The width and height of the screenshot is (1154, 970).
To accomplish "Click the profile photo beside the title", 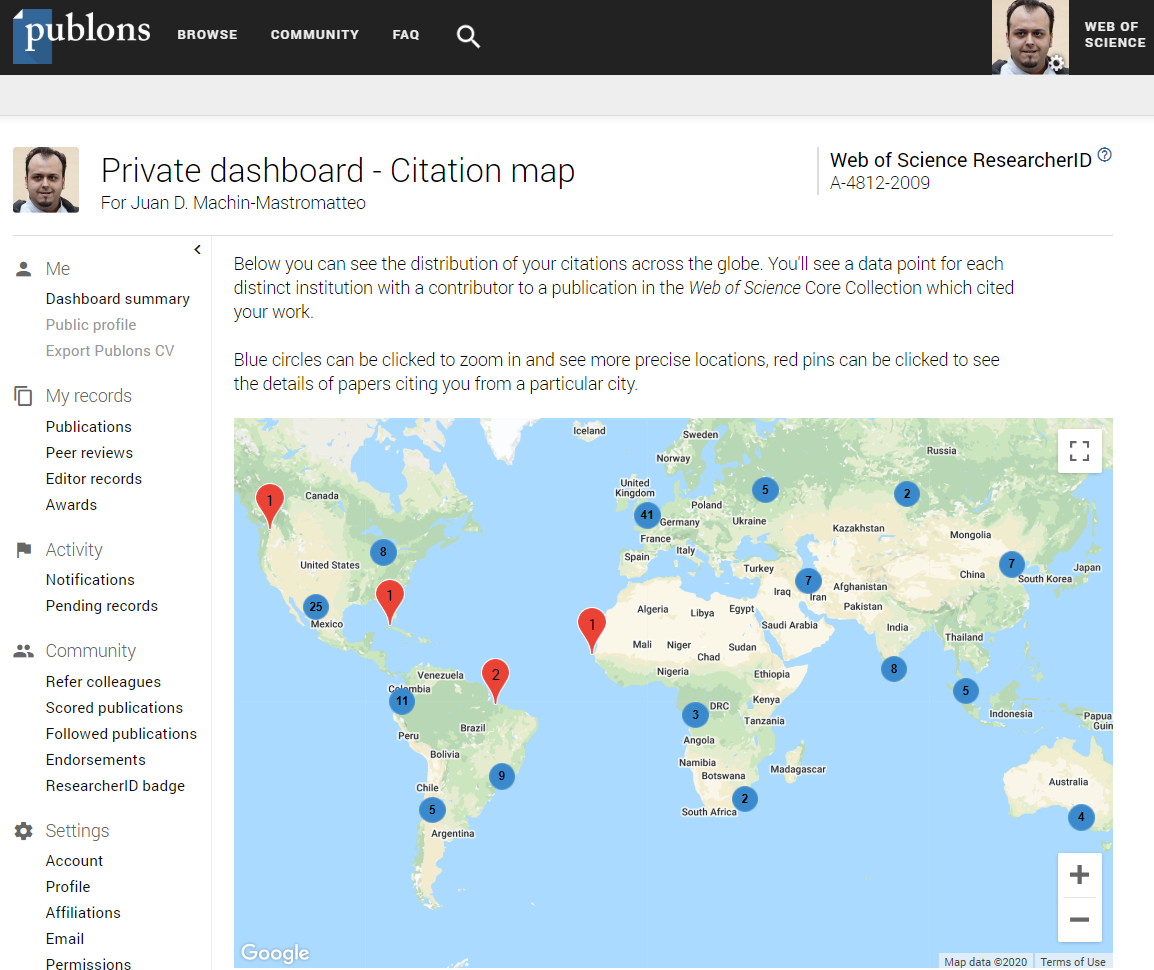I will [46, 180].
